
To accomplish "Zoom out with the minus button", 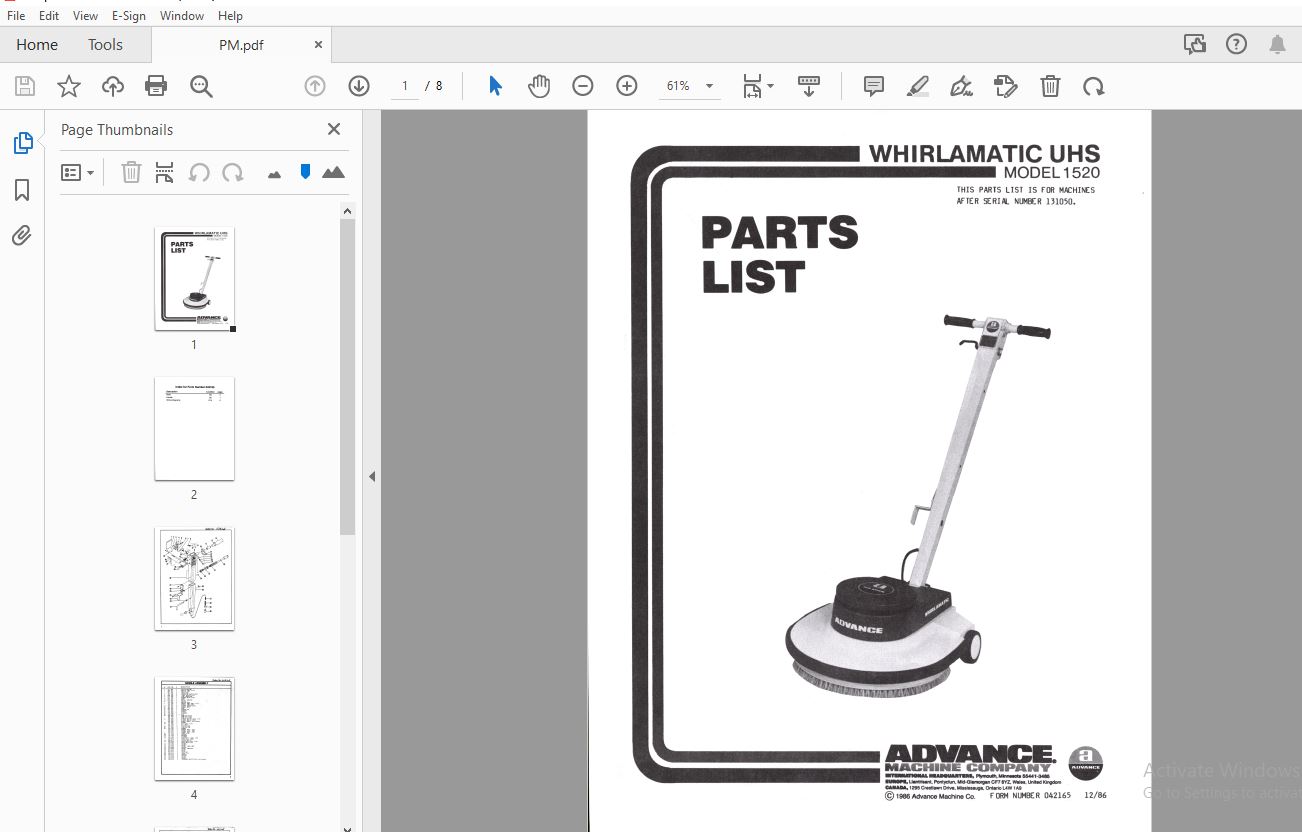I will click(583, 86).
